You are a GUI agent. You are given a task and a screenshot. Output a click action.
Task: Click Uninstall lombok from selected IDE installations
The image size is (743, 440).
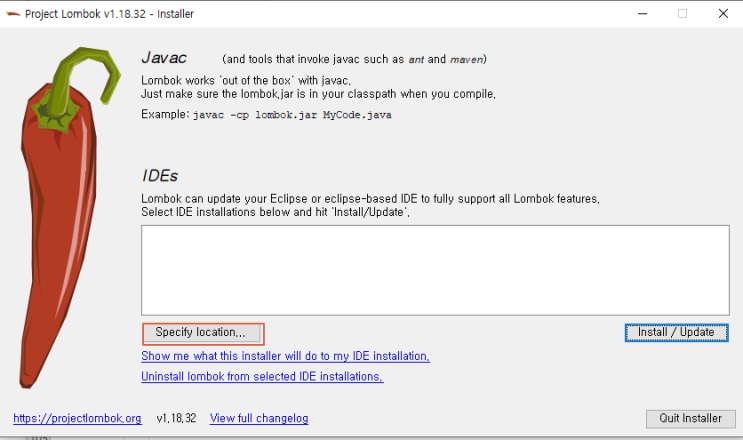point(262,377)
